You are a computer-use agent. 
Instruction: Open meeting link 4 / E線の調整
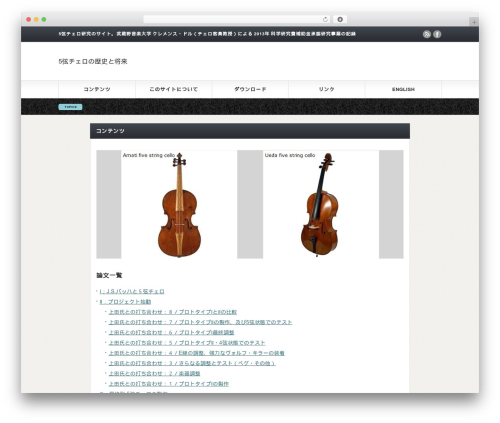tap(197, 353)
